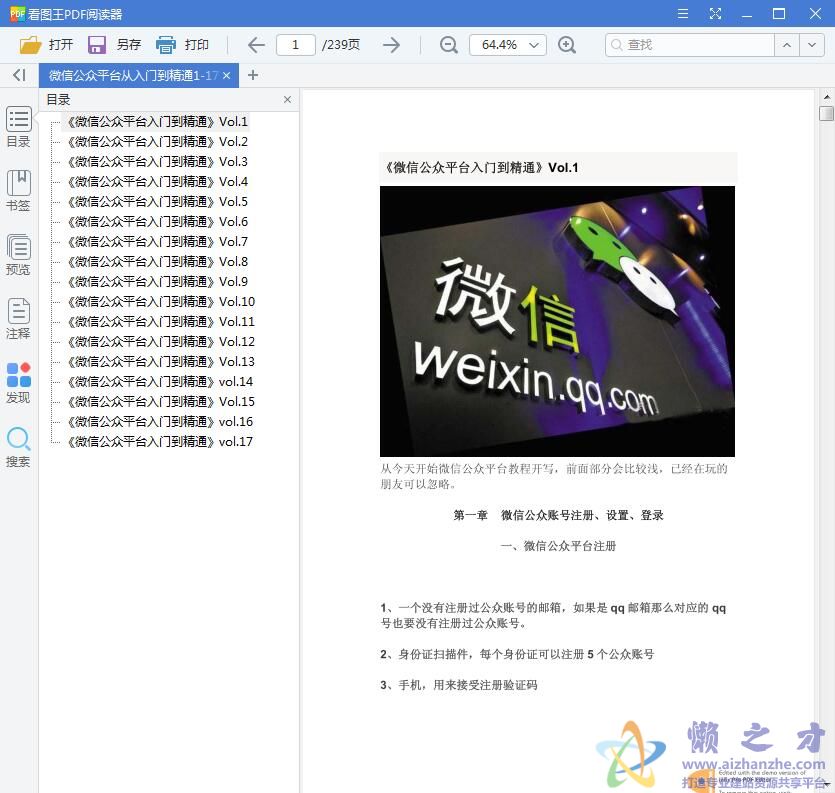Screen dimensions: 835x793
Task: Select outline entry Vol.7
Action: [158, 242]
